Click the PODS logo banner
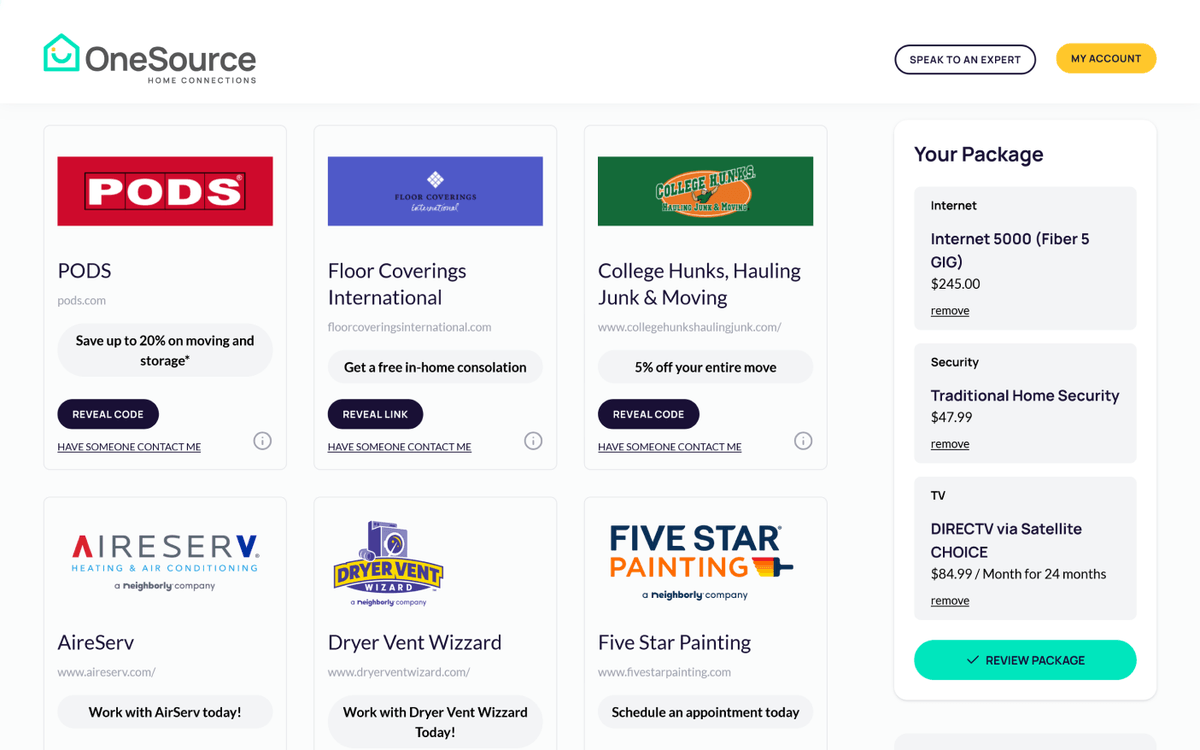The height and width of the screenshot is (750, 1200). 164,190
